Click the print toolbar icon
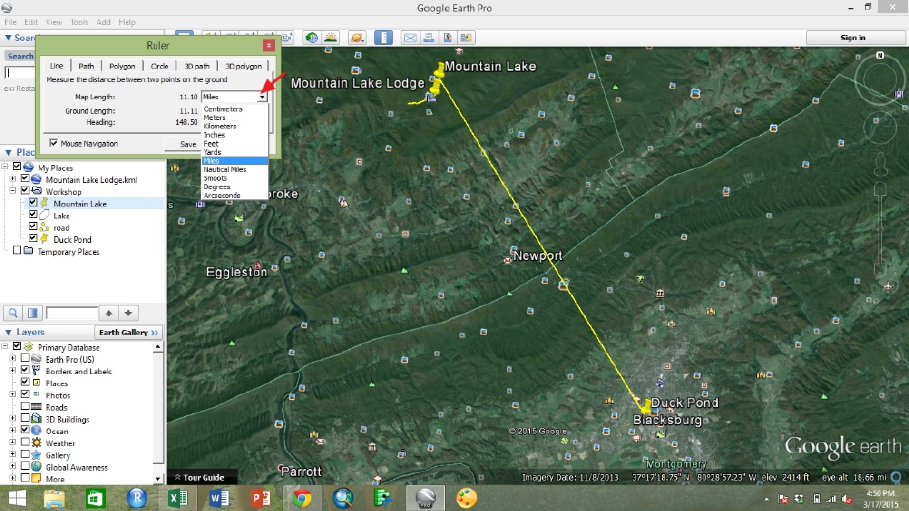Image resolution: width=909 pixels, height=511 pixels. 427,38
